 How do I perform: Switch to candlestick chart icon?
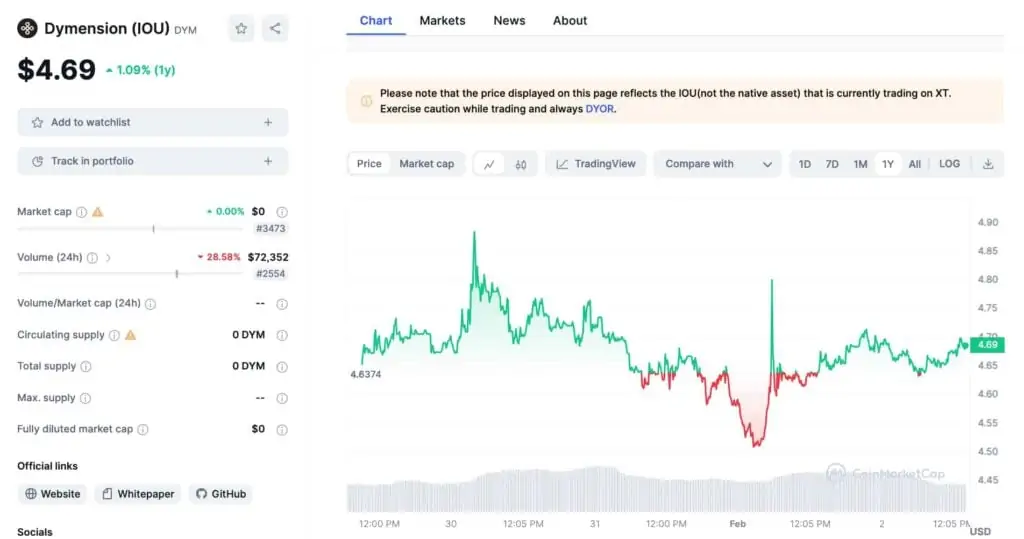click(x=520, y=164)
